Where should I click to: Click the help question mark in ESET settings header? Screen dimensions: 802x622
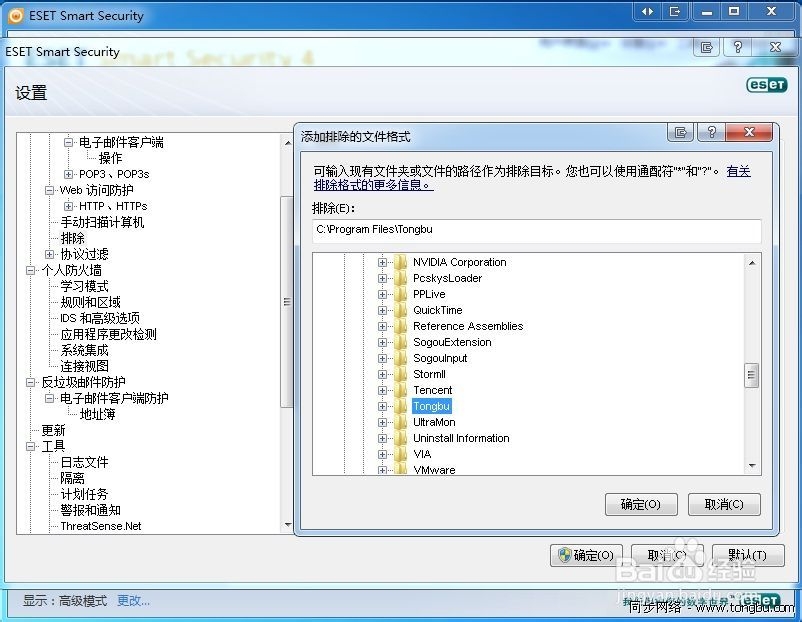pyautogui.click(x=738, y=47)
